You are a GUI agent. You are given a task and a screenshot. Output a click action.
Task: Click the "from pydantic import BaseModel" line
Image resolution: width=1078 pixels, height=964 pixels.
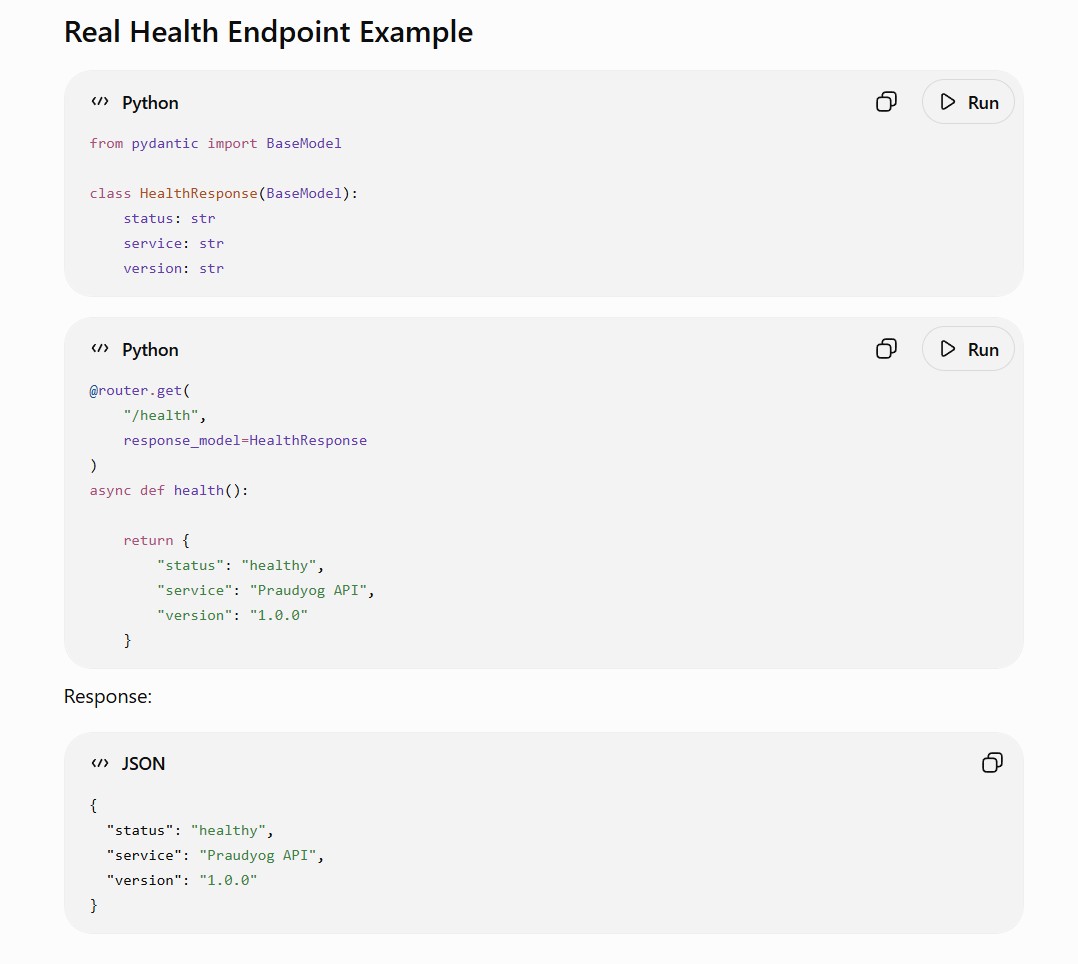[215, 143]
